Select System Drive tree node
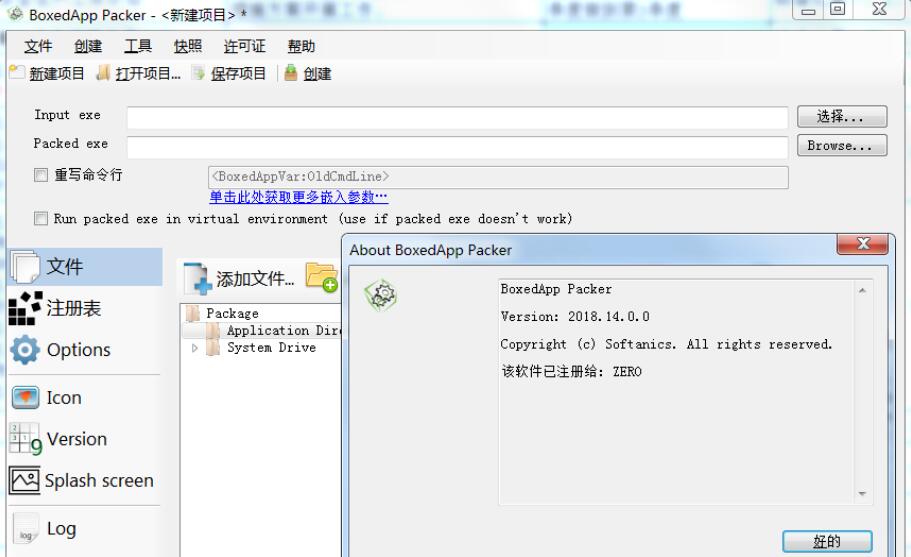Viewport: 911px width, 557px height. [x=271, y=347]
